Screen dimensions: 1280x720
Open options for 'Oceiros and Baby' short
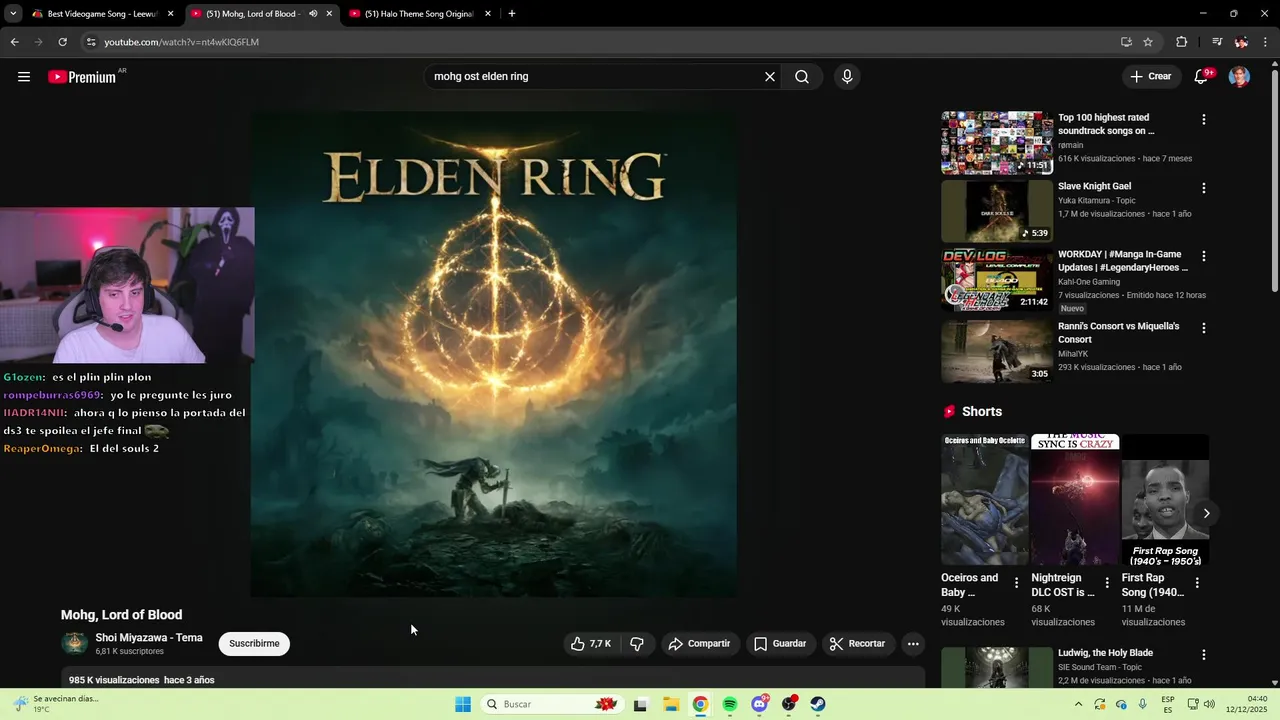[x=1017, y=583]
